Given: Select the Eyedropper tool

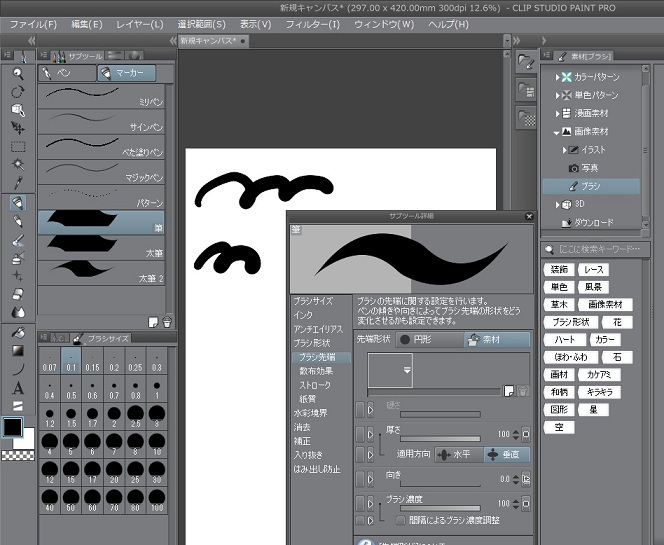Looking at the screenshot, I should [x=18, y=182].
